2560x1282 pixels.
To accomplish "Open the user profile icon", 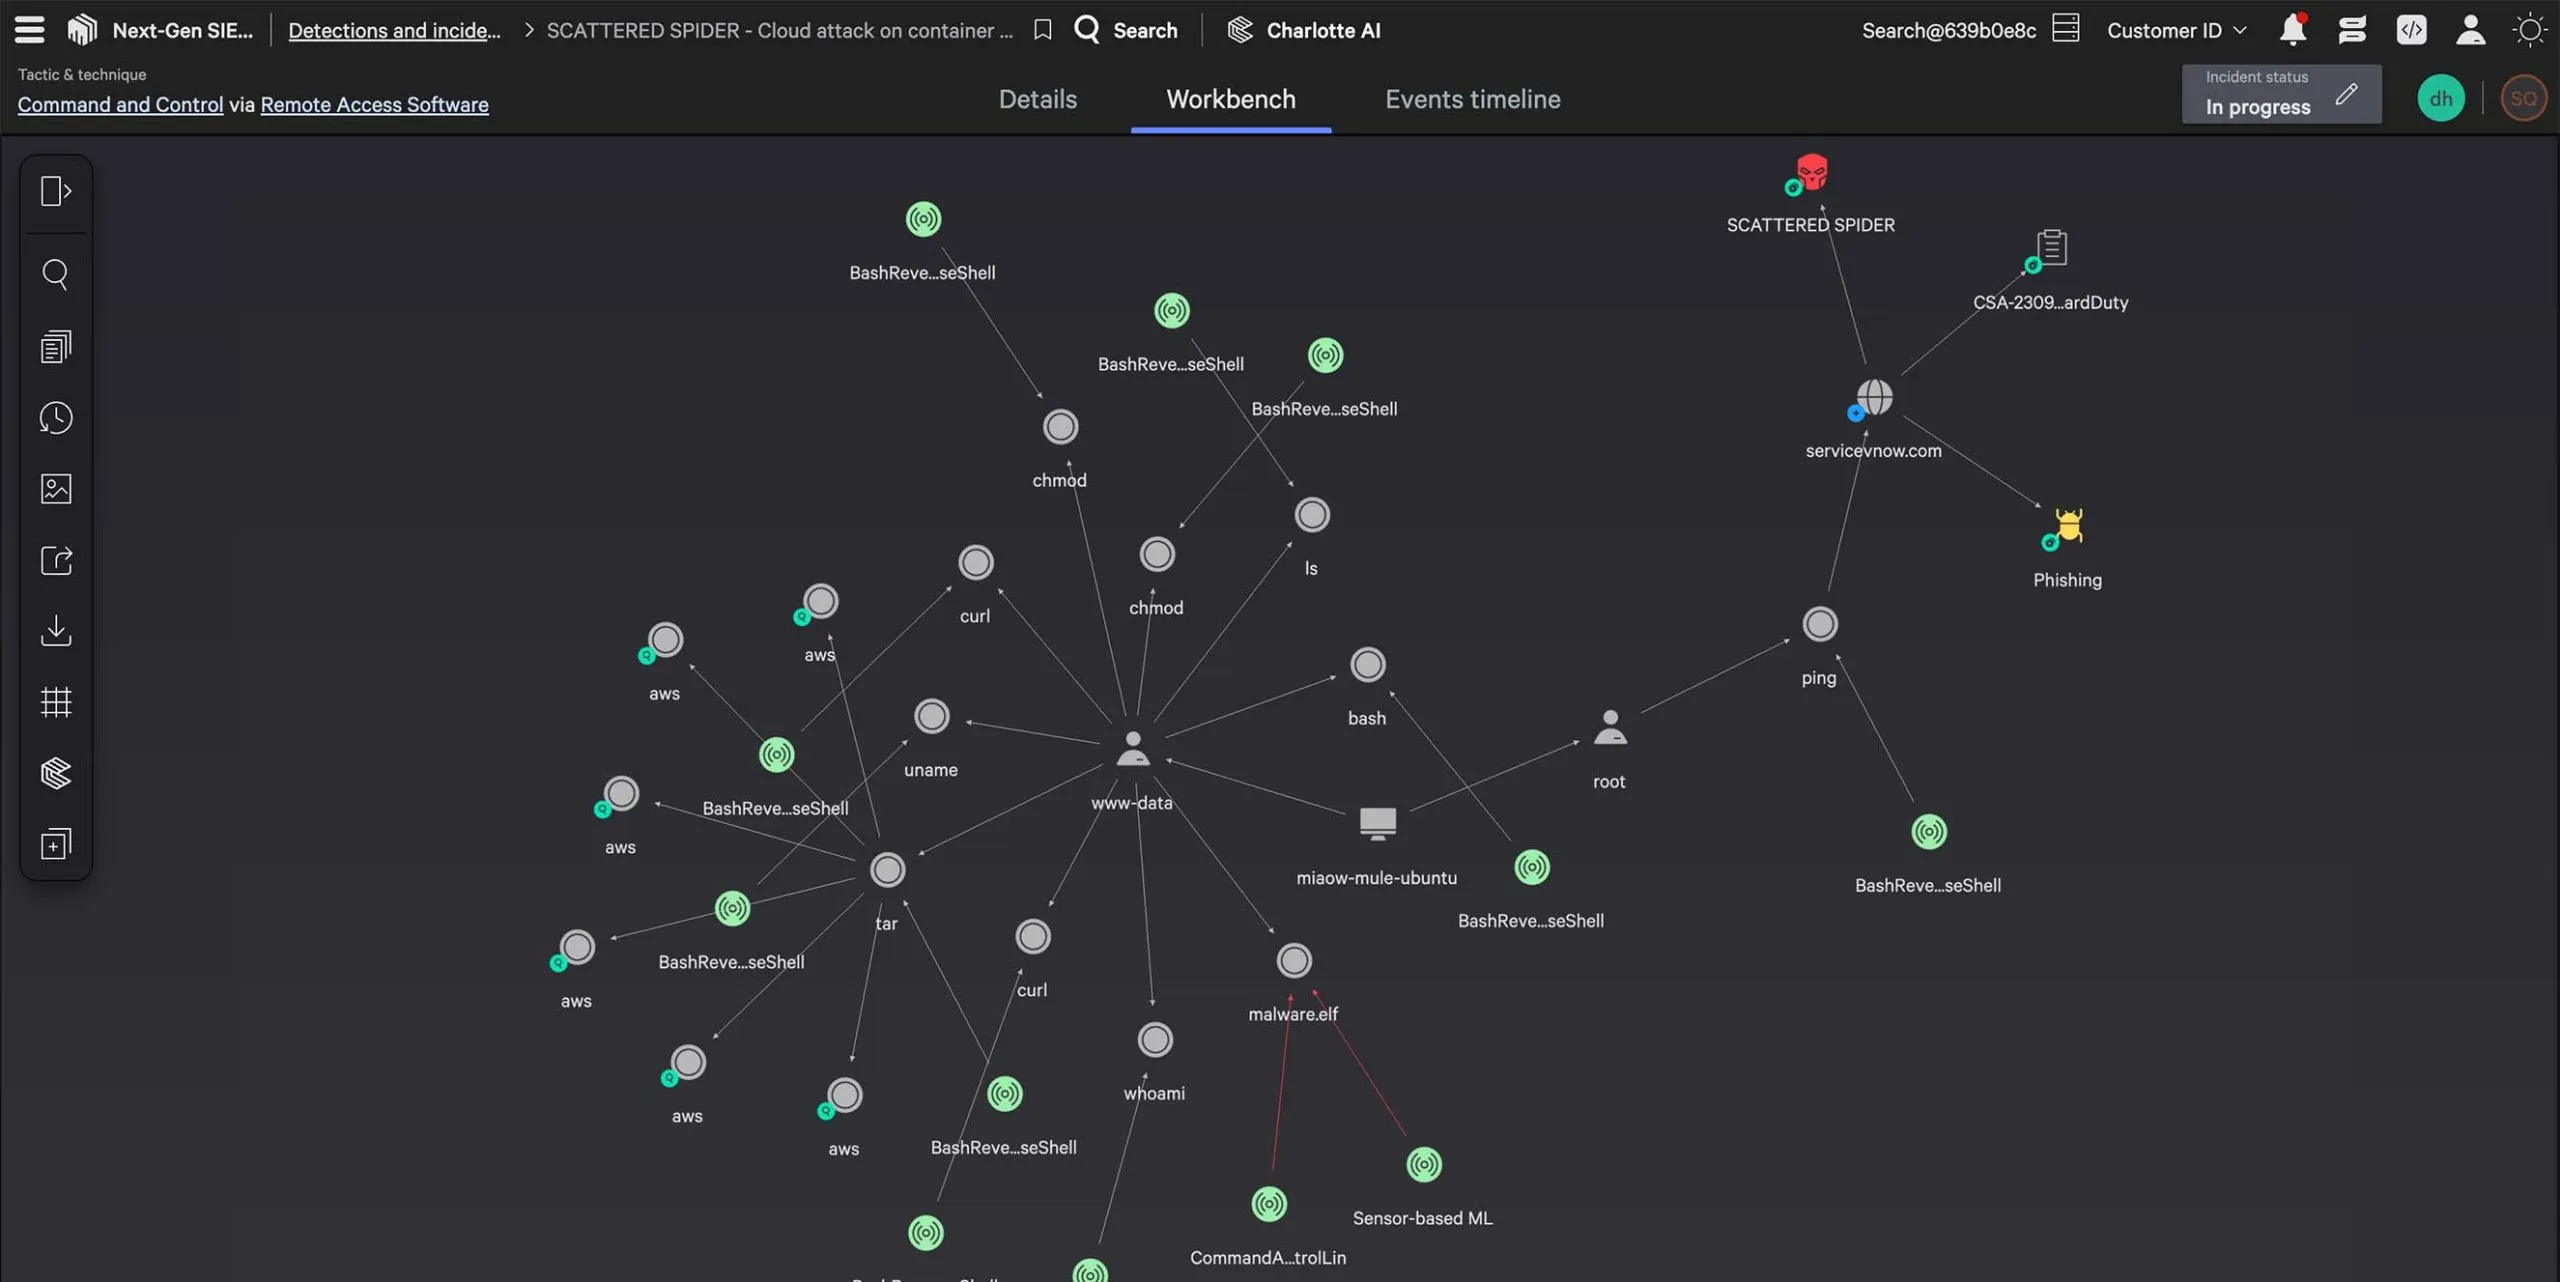I will pyautogui.click(x=2470, y=30).
